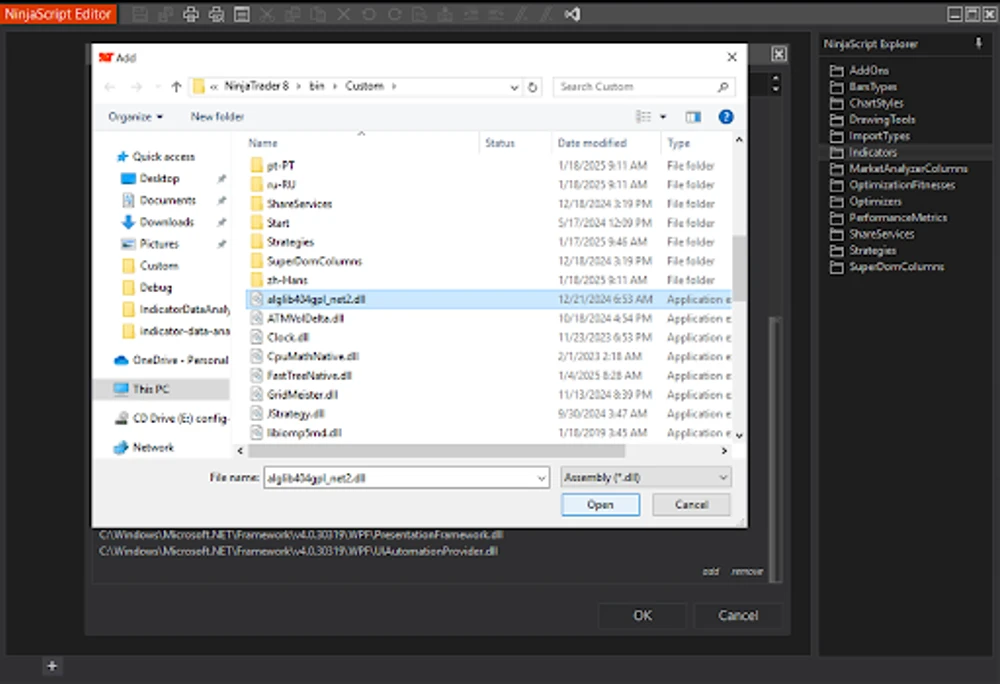This screenshot has width=1000, height=684.
Task: Click OK in the References window
Action: [x=642, y=616]
